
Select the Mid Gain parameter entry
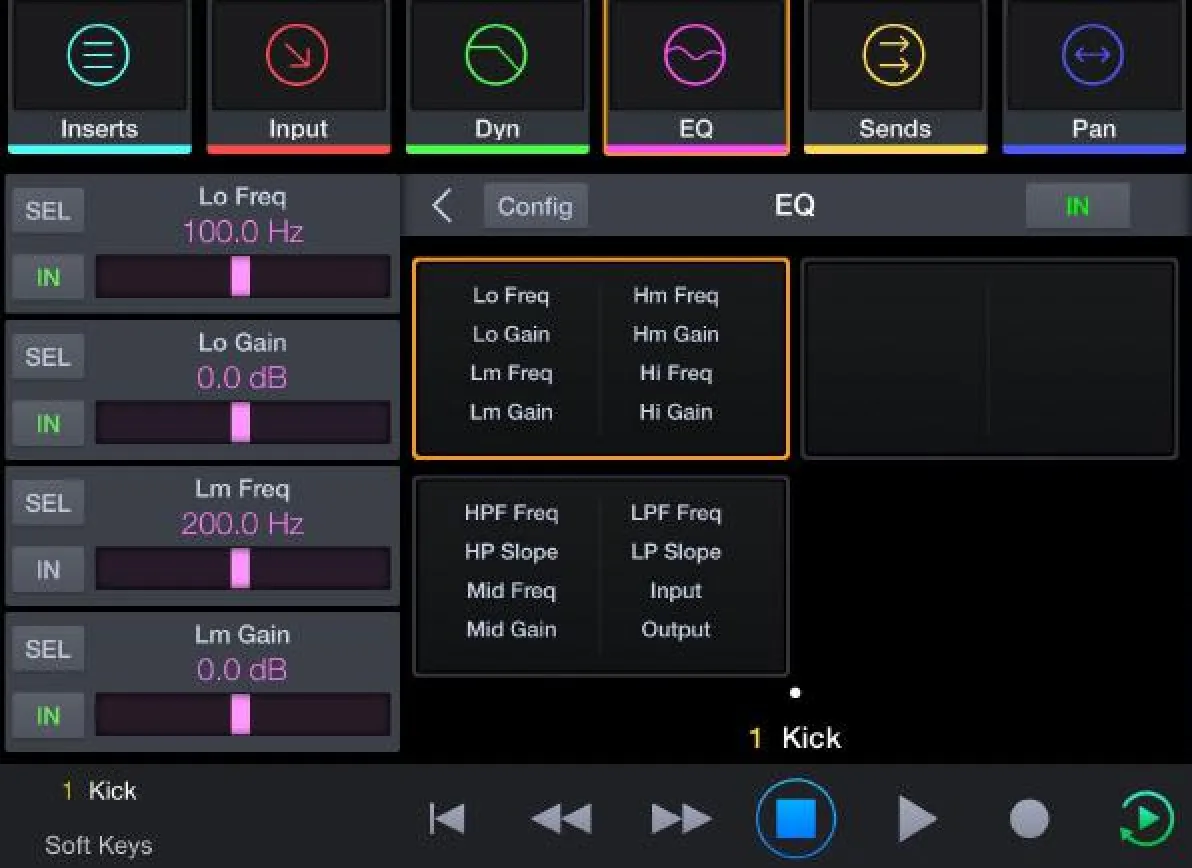pyautogui.click(x=512, y=629)
